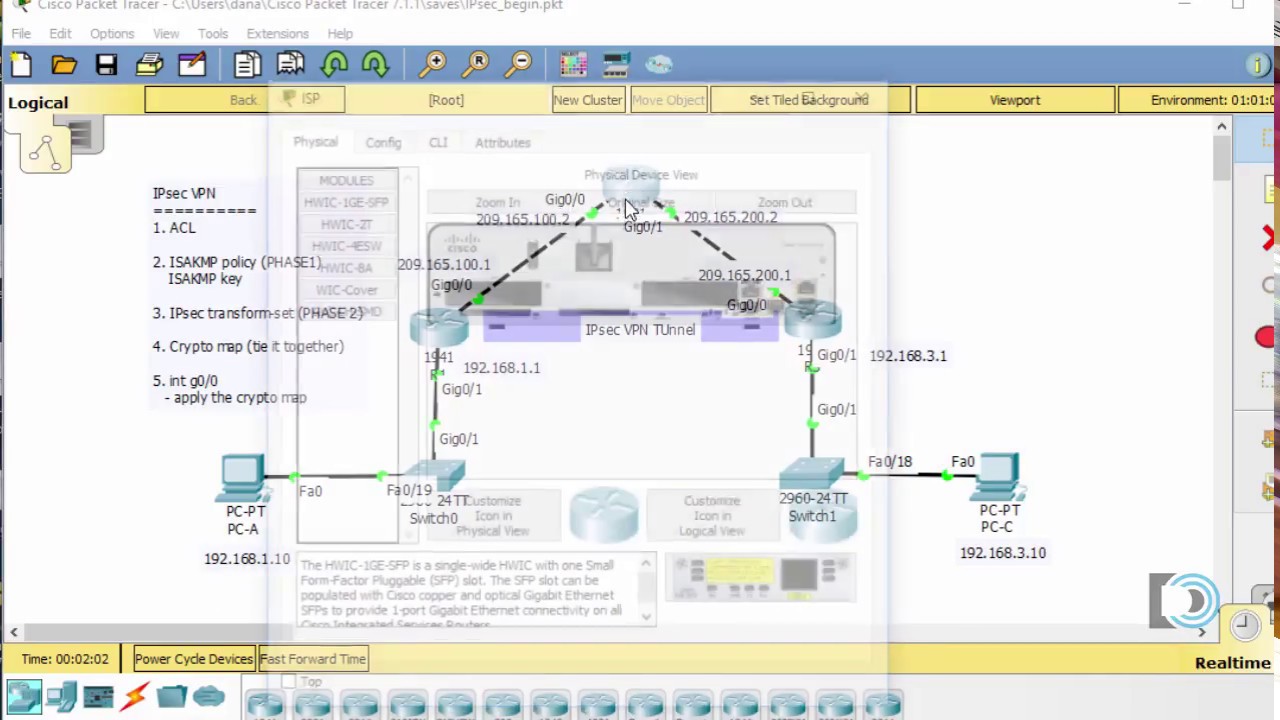The width and height of the screenshot is (1280, 720).
Task: Save the topology with the floppy icon
Action: pos(106,65)
